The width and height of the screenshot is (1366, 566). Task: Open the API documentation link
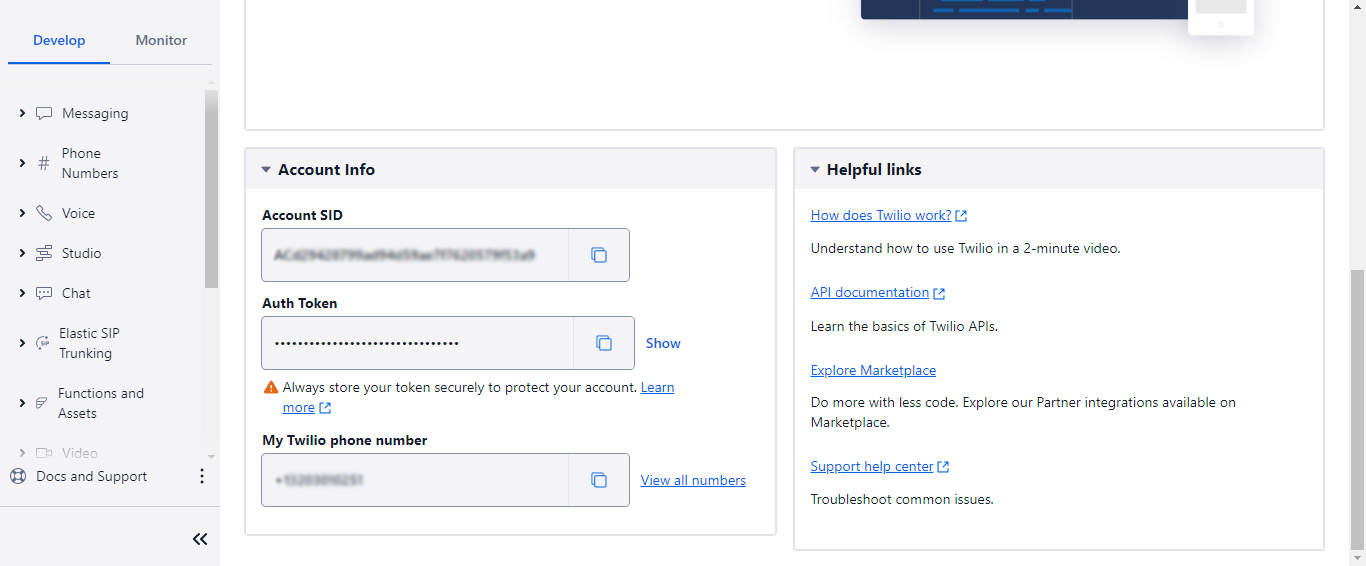click(870, 293)
